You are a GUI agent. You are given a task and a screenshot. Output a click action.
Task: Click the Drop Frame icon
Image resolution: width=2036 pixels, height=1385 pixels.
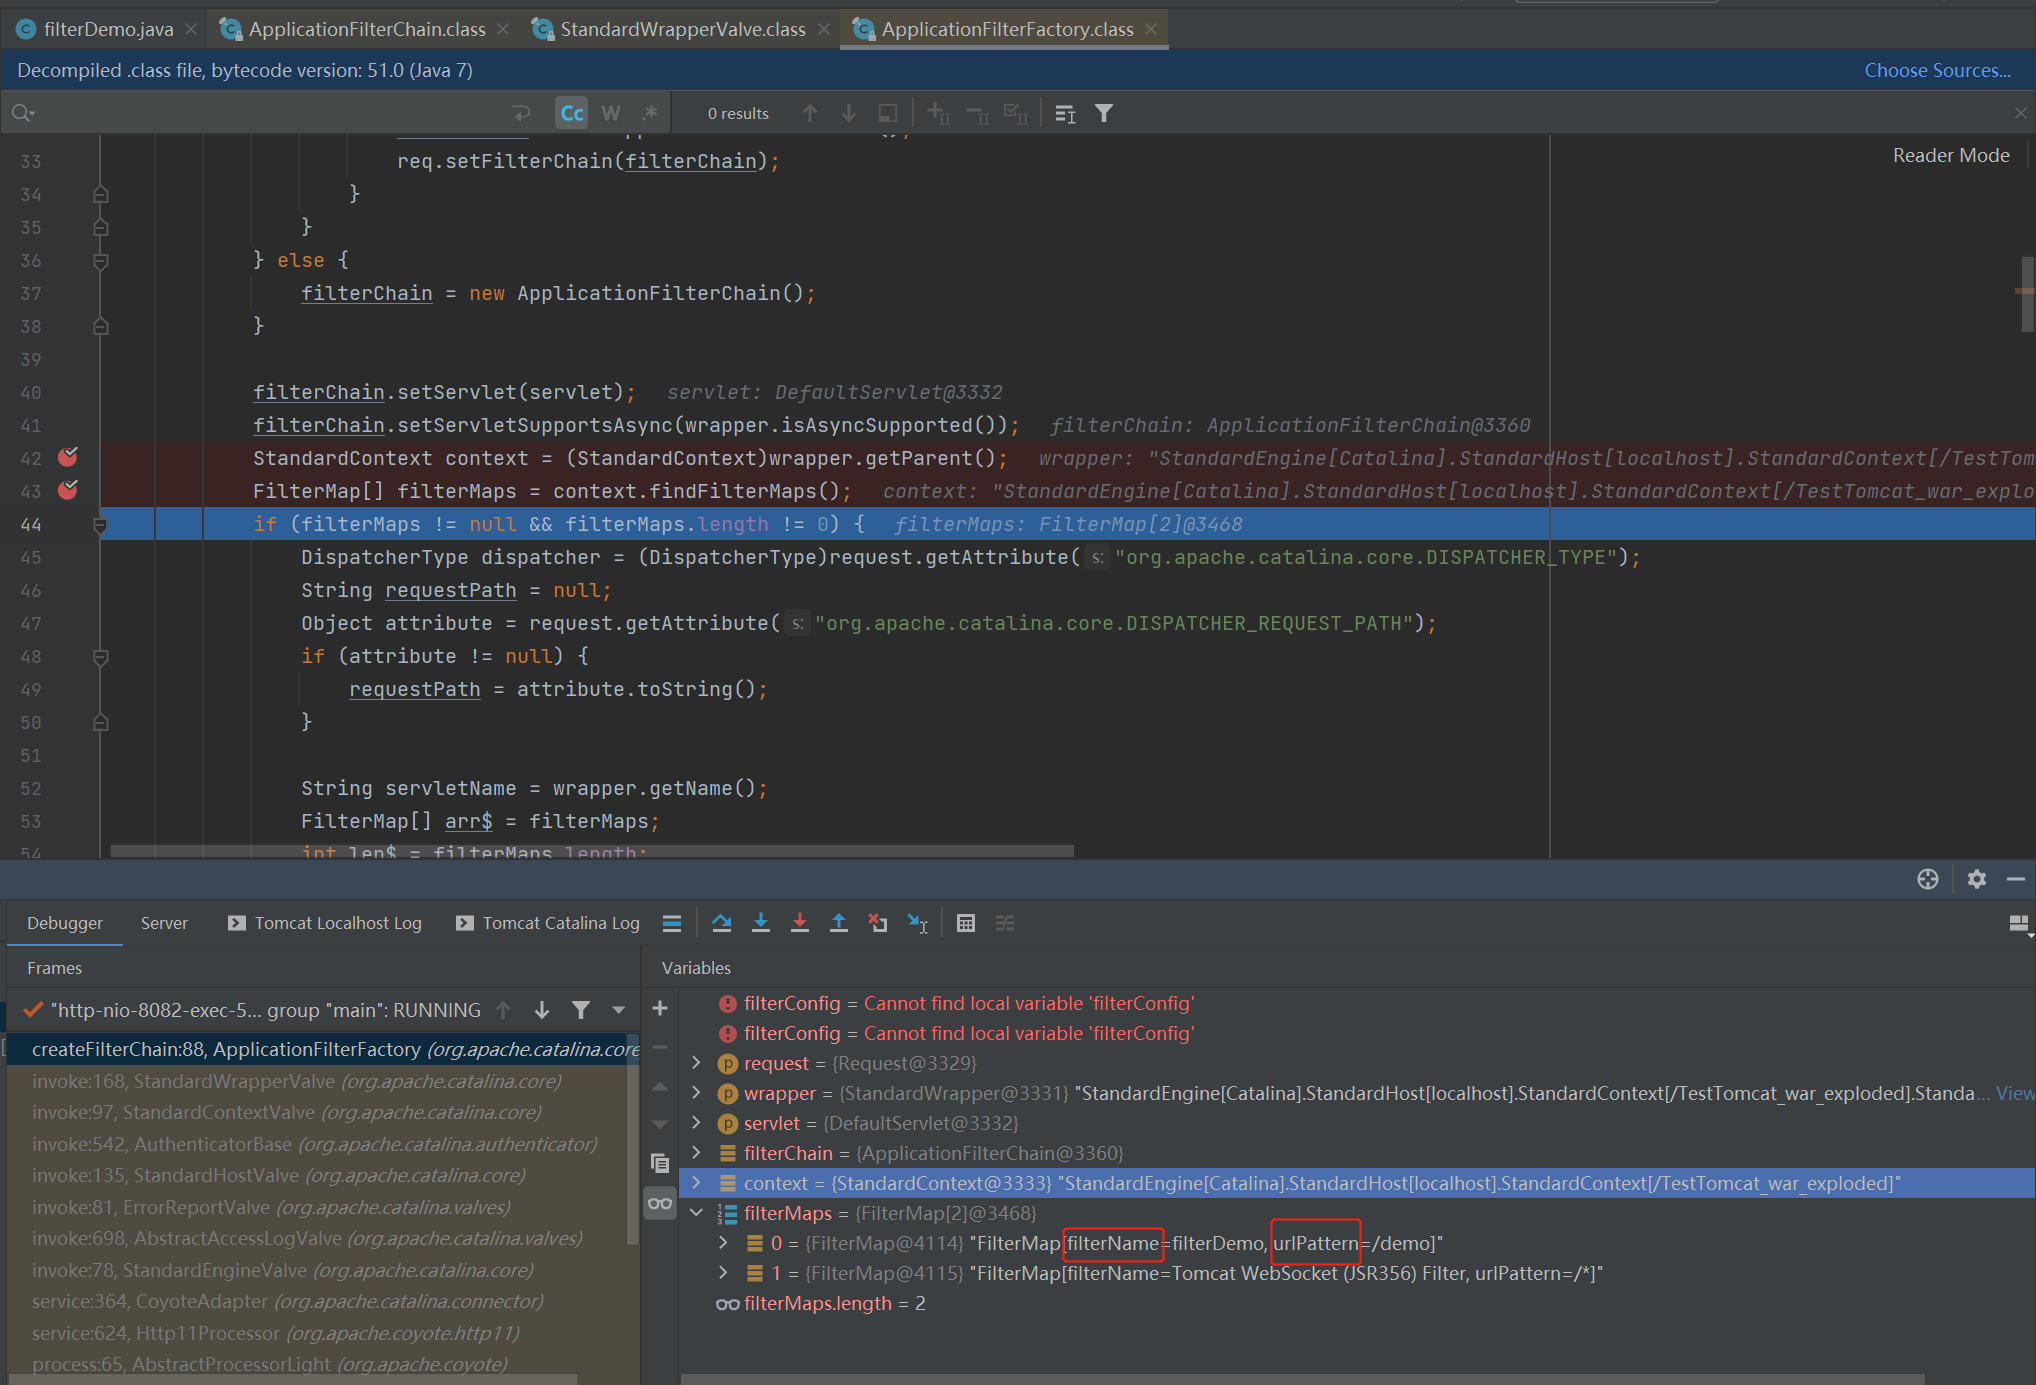pos(878,923)
